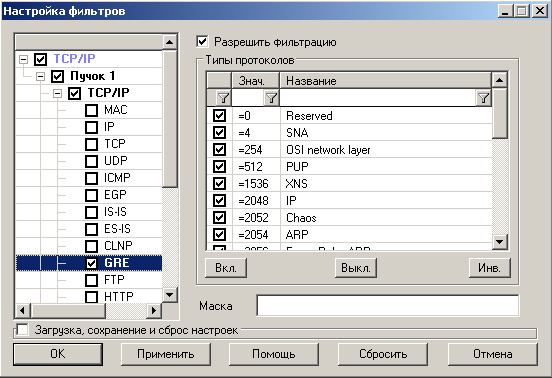Click the protocol table vertical scrollbar thumb

(x=500, y=113)
